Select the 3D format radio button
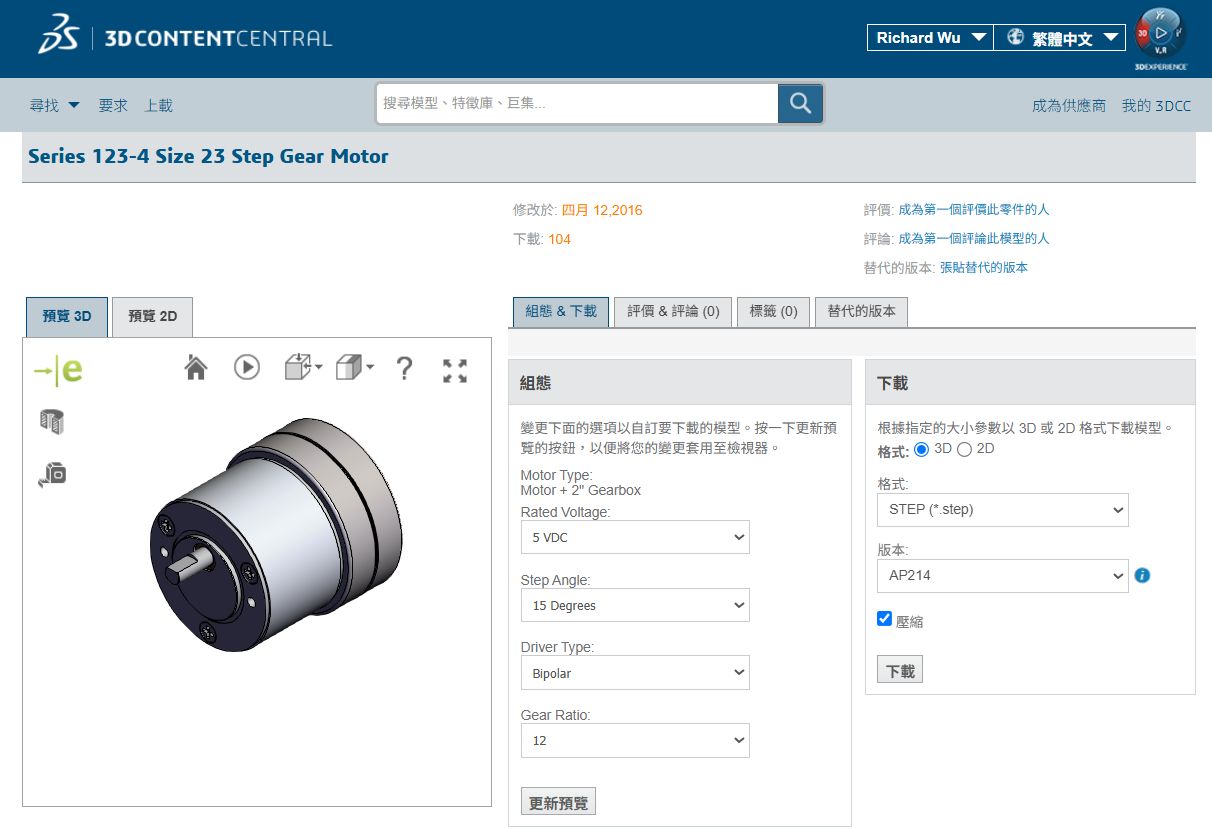 [x=921, y=449]
